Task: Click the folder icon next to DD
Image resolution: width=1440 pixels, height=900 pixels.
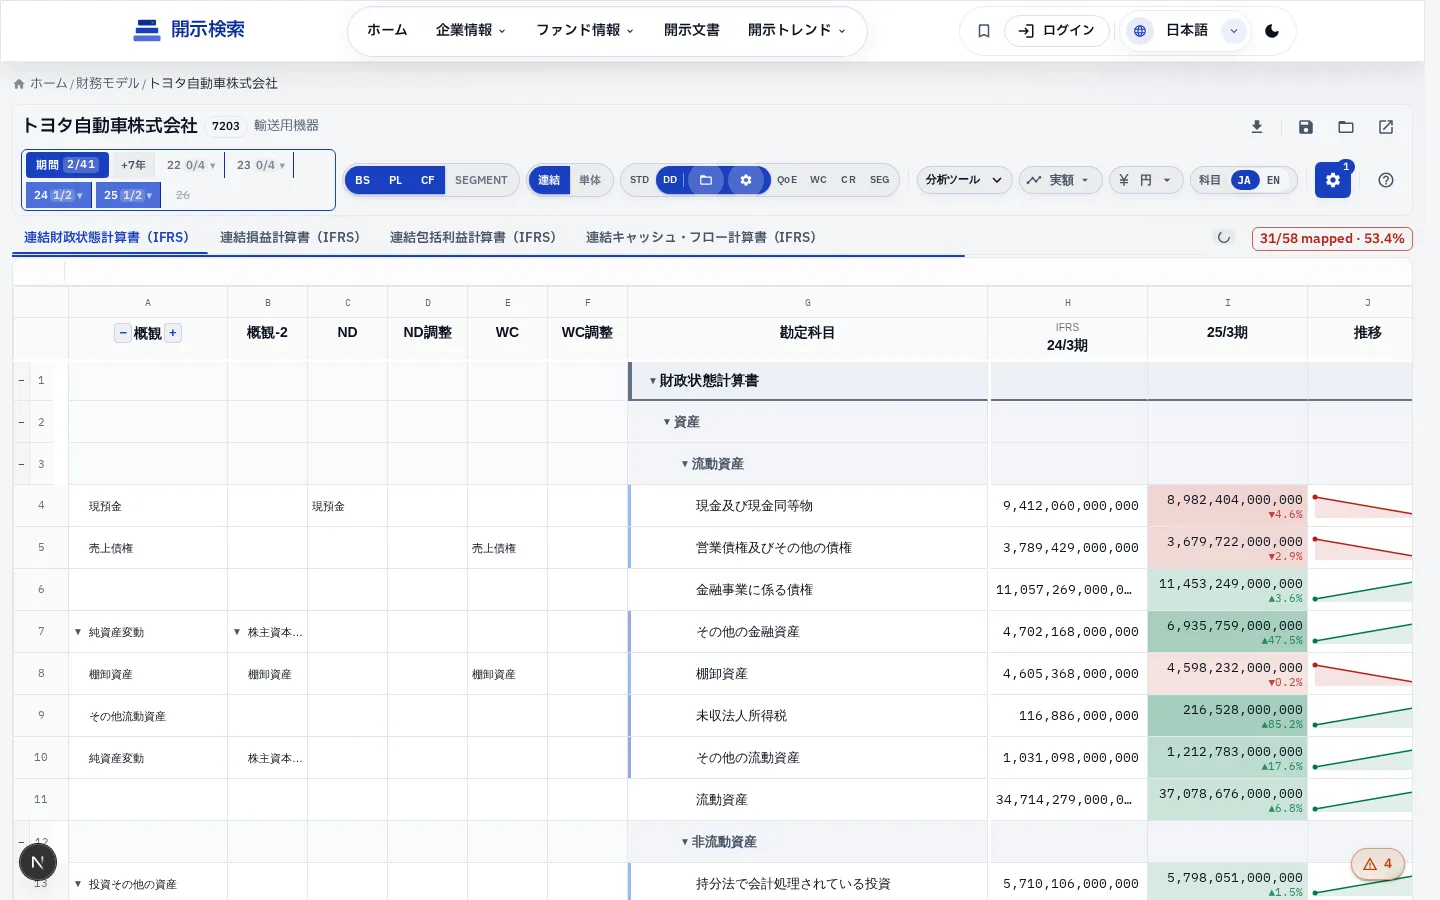Action: pos(706,180)
